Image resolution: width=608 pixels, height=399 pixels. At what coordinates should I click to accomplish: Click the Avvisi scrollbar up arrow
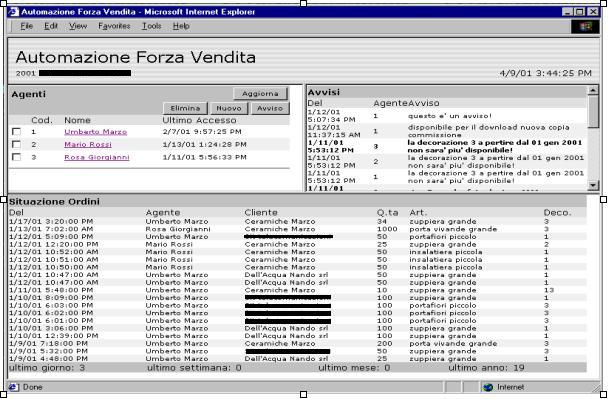pyautogui.click(x=593, y=90)
